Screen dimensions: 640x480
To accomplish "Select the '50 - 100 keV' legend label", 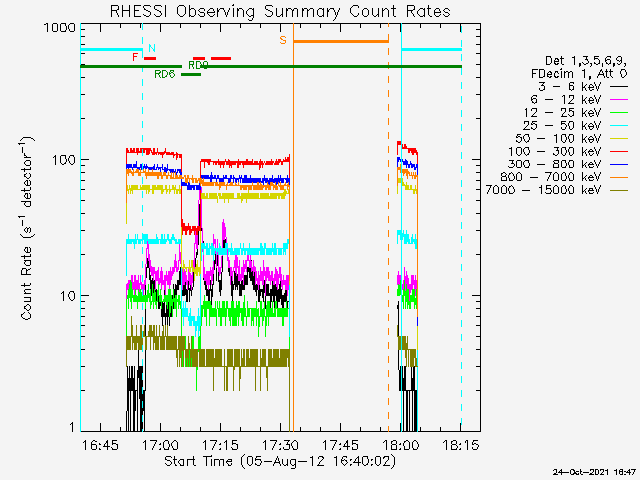I will pyautogui.click(x=558, y=138).
